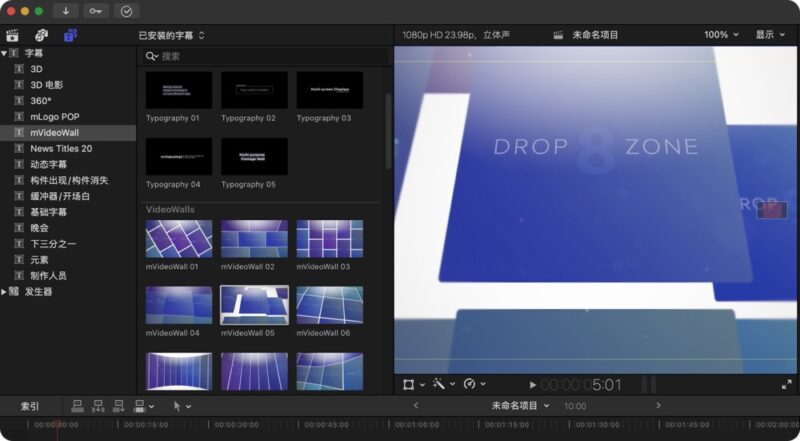800x441 pixels.
Task: Click the connect clip to storyline icon
Action: [x=78, y=406]
